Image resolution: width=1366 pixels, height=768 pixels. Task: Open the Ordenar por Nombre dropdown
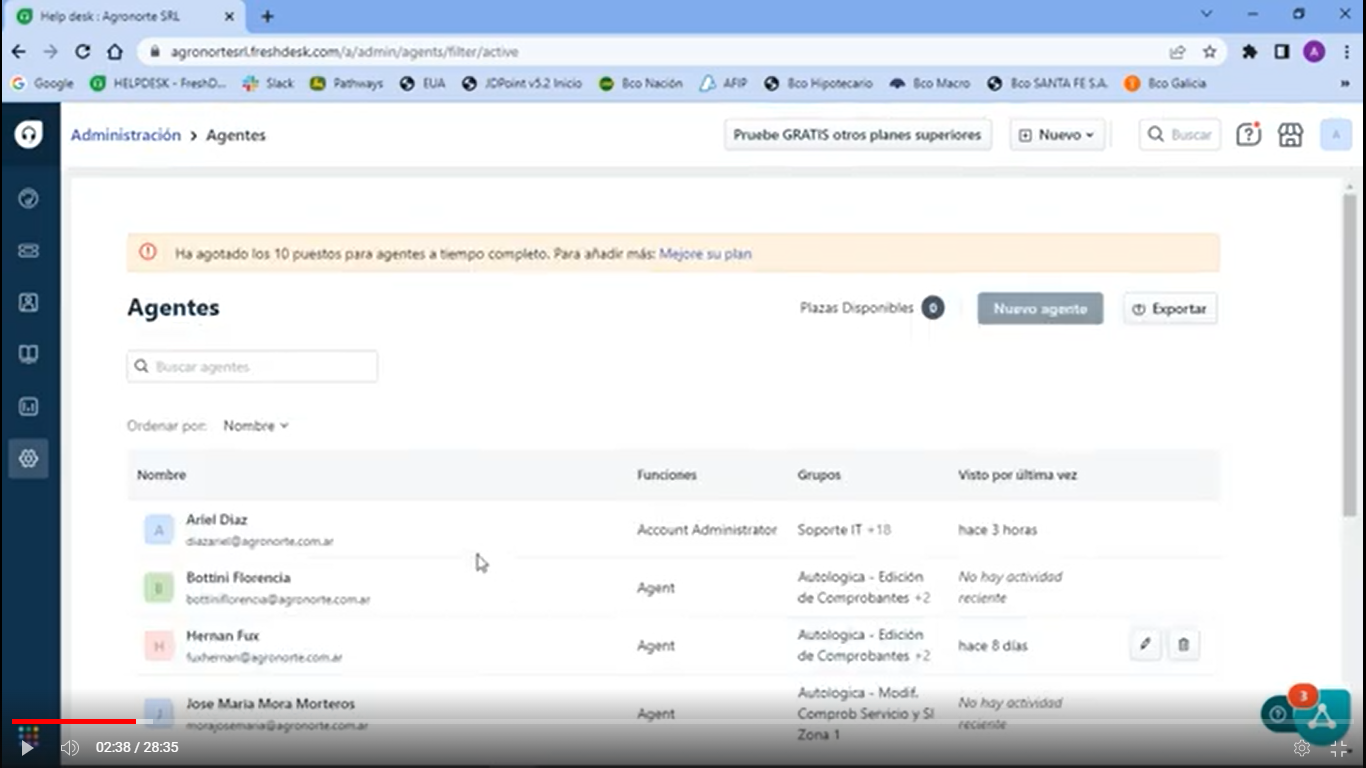pos(256,426)
